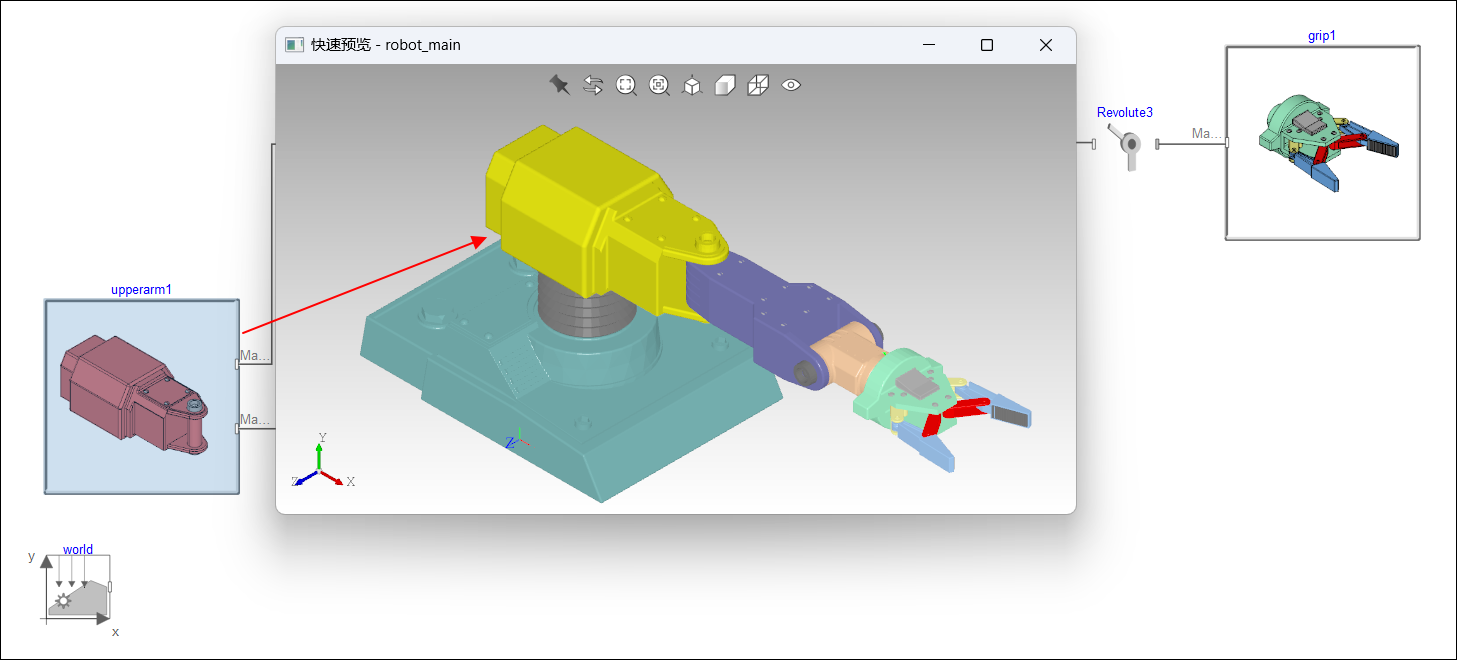Switch to shaded solid cube display
The image size is (1457, 660).
pos(725,85)
